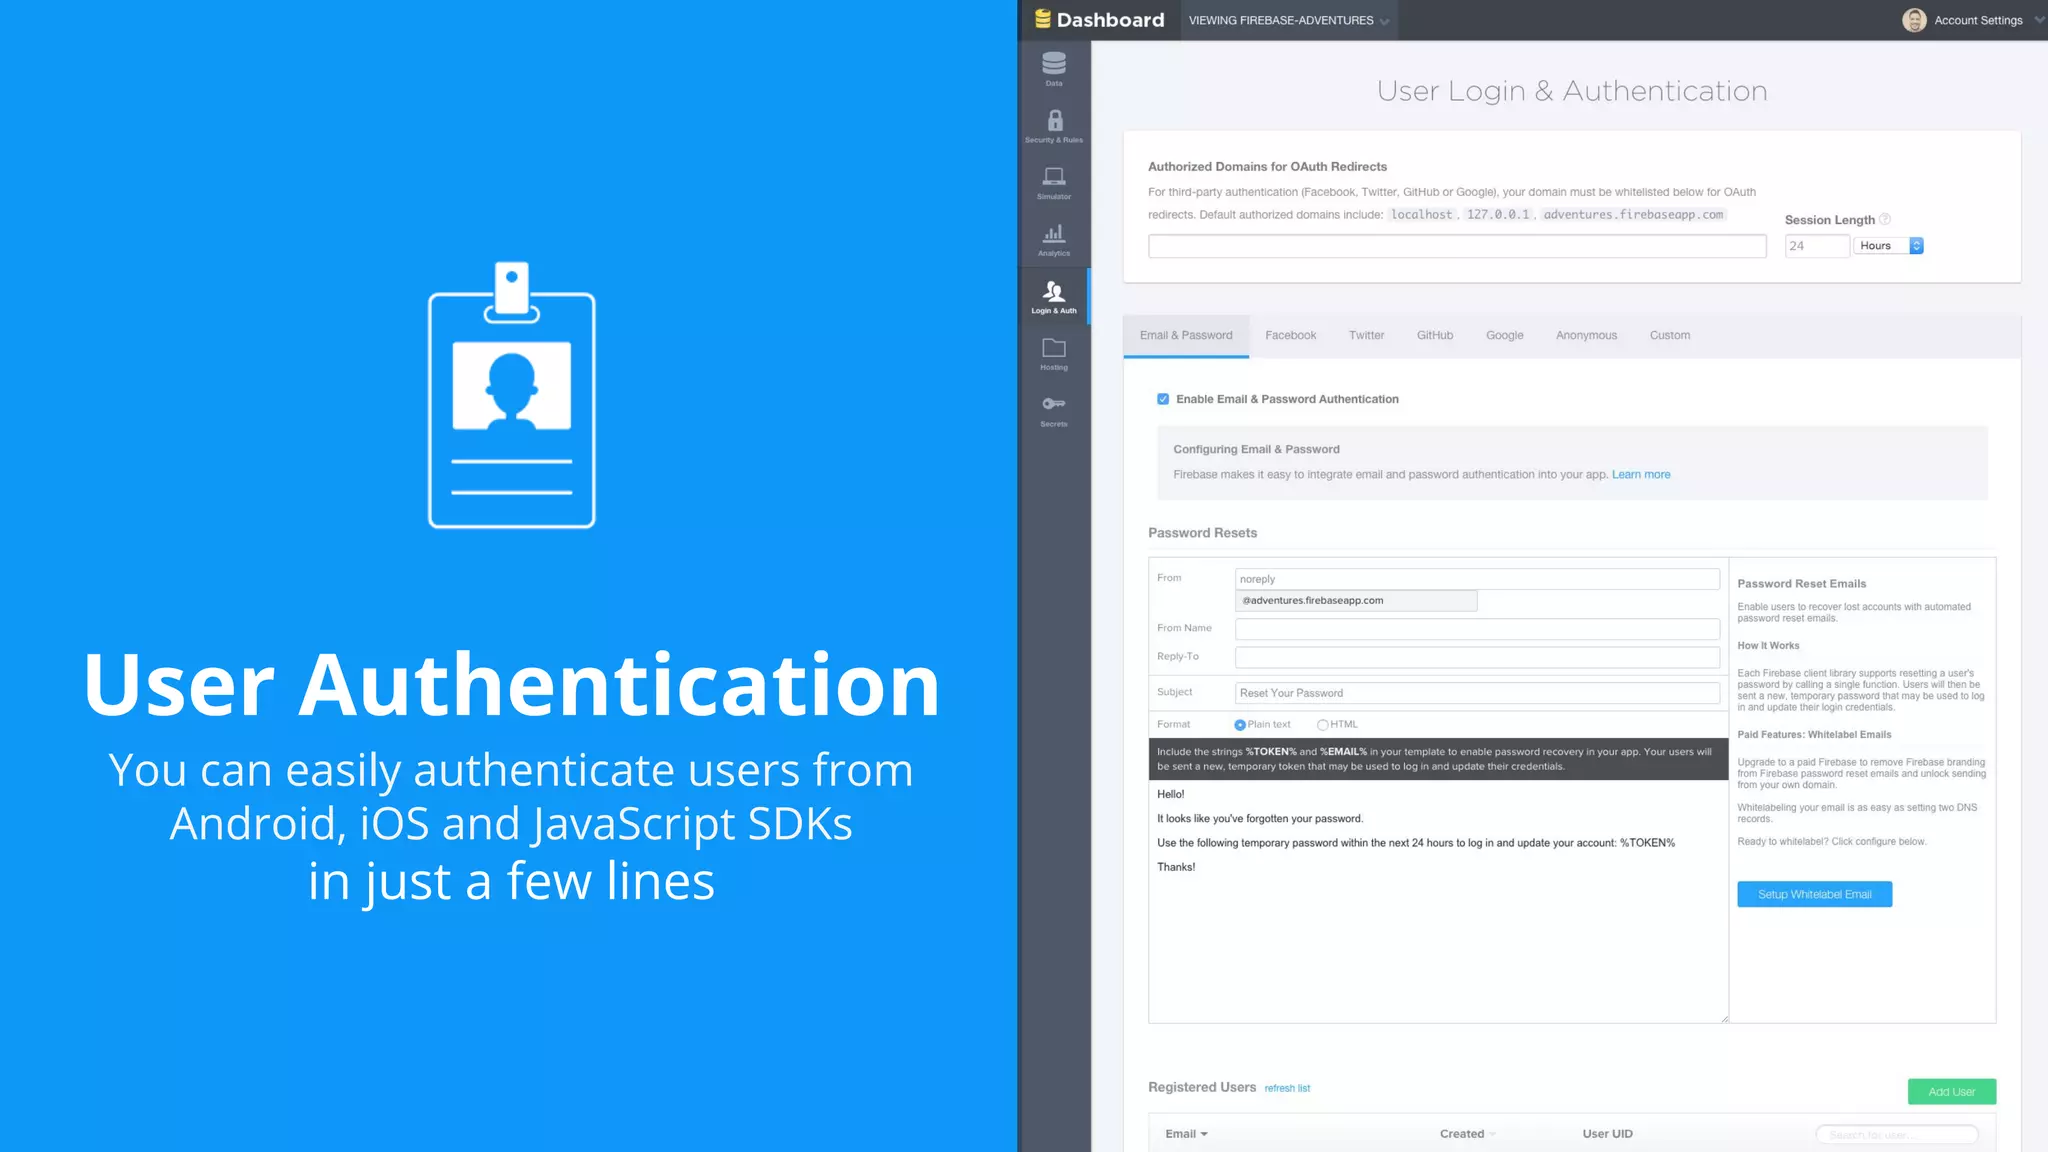Viewport: 2048px width, 1152px height.
Task: Click the 'Paid Features: Whitelabel Emails' heading
Action: tap(1814, 735)
